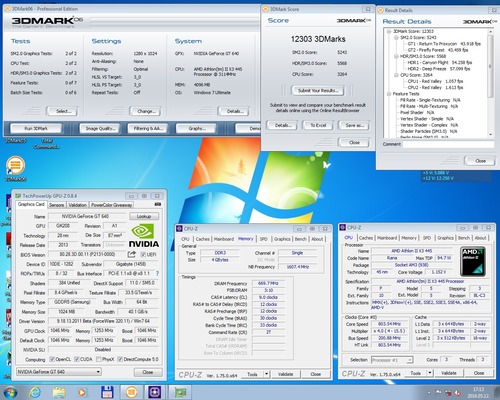Open Mainboard tab in CPU-Z CPU window
The width and height of the screenshot is (500, 400).
(387, 238)
